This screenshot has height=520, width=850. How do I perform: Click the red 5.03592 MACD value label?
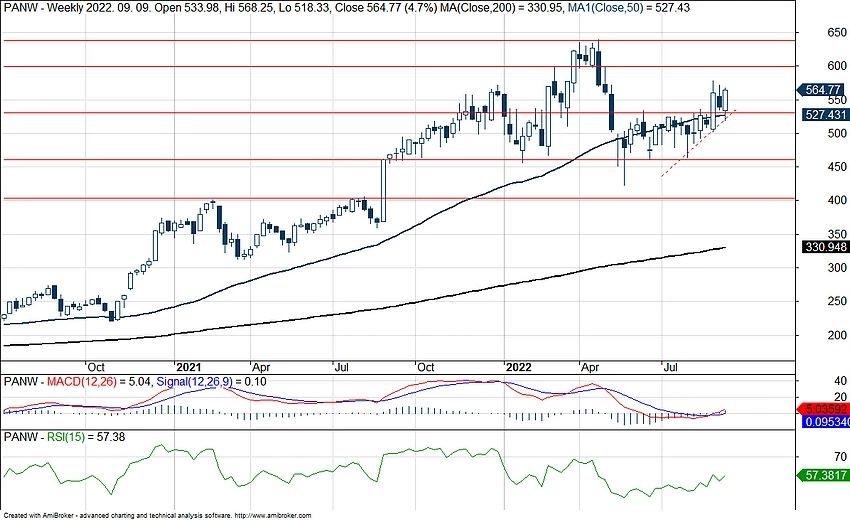click(824, 409)
